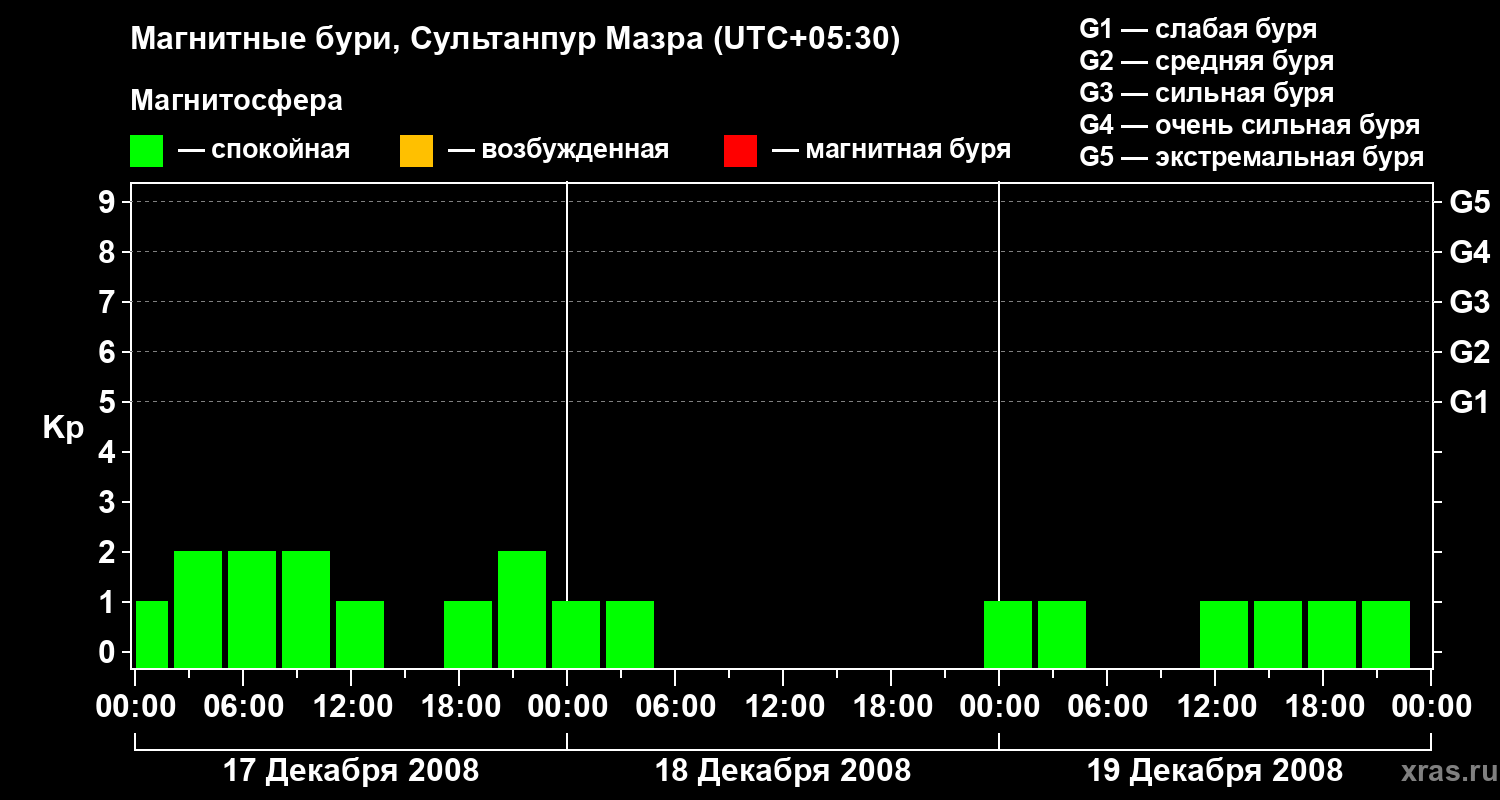Image resolution: width=1500 pixels, height=800 pixels.
Task: Click the G2 label on the right axis
Action: tap(1469, 352)
